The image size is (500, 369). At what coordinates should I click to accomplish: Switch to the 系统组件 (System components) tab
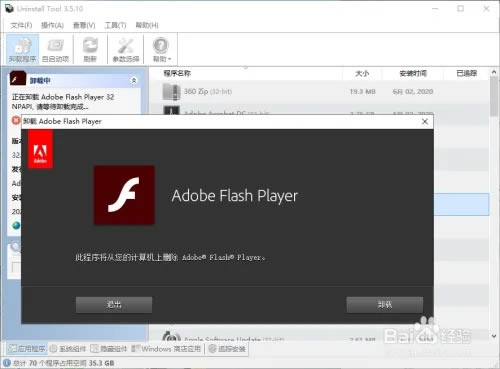(x=68, y=349)
